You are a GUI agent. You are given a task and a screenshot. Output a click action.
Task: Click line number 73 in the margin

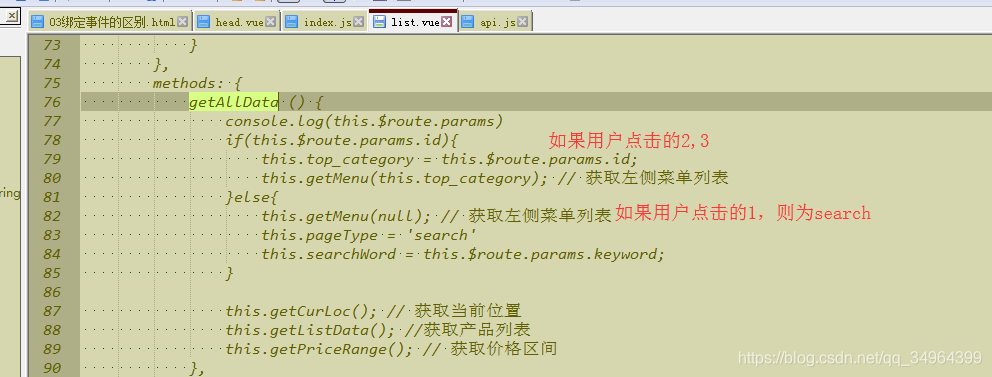(x=52, y=45)
